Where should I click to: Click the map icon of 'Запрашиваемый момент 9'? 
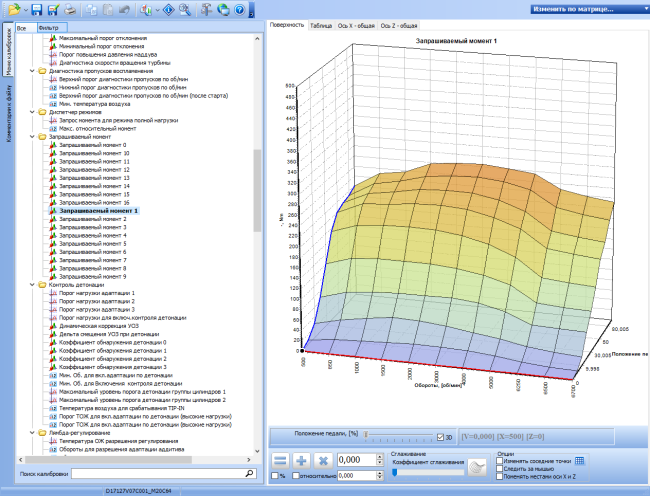[x=53, y=276]
